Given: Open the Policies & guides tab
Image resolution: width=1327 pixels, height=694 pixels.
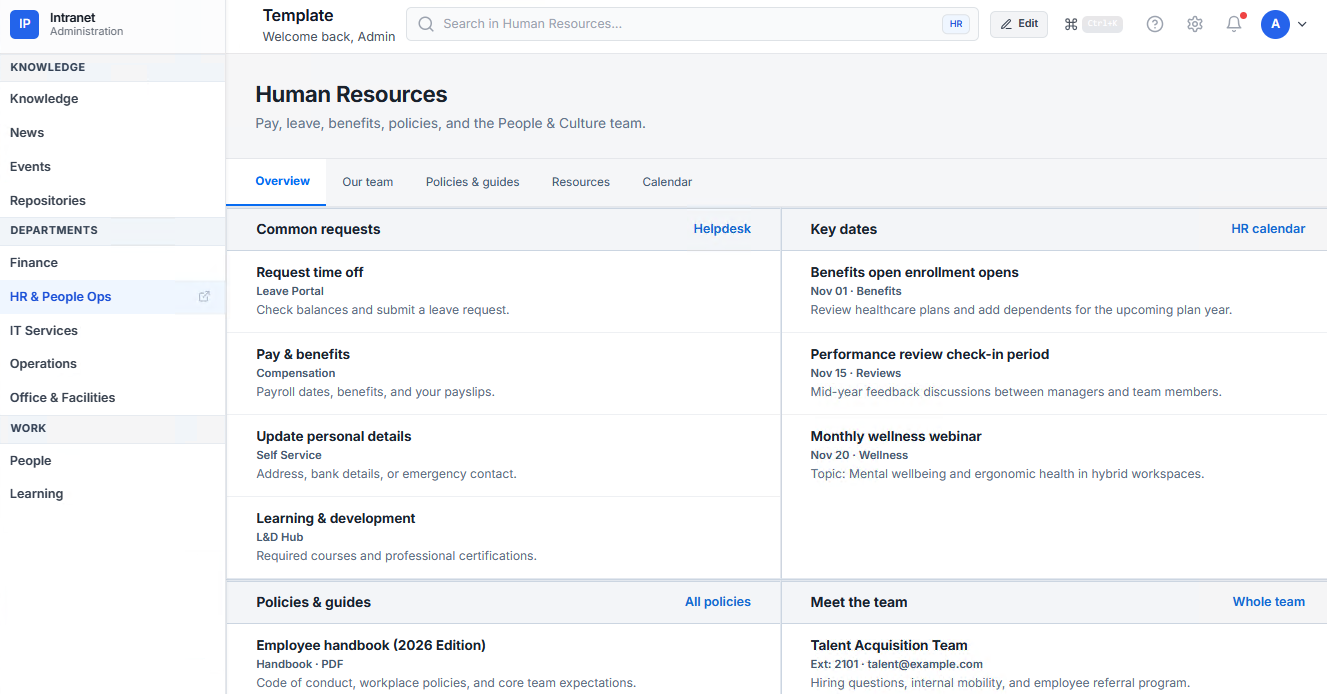Looking at the screenshot, I should pos(473,182).
